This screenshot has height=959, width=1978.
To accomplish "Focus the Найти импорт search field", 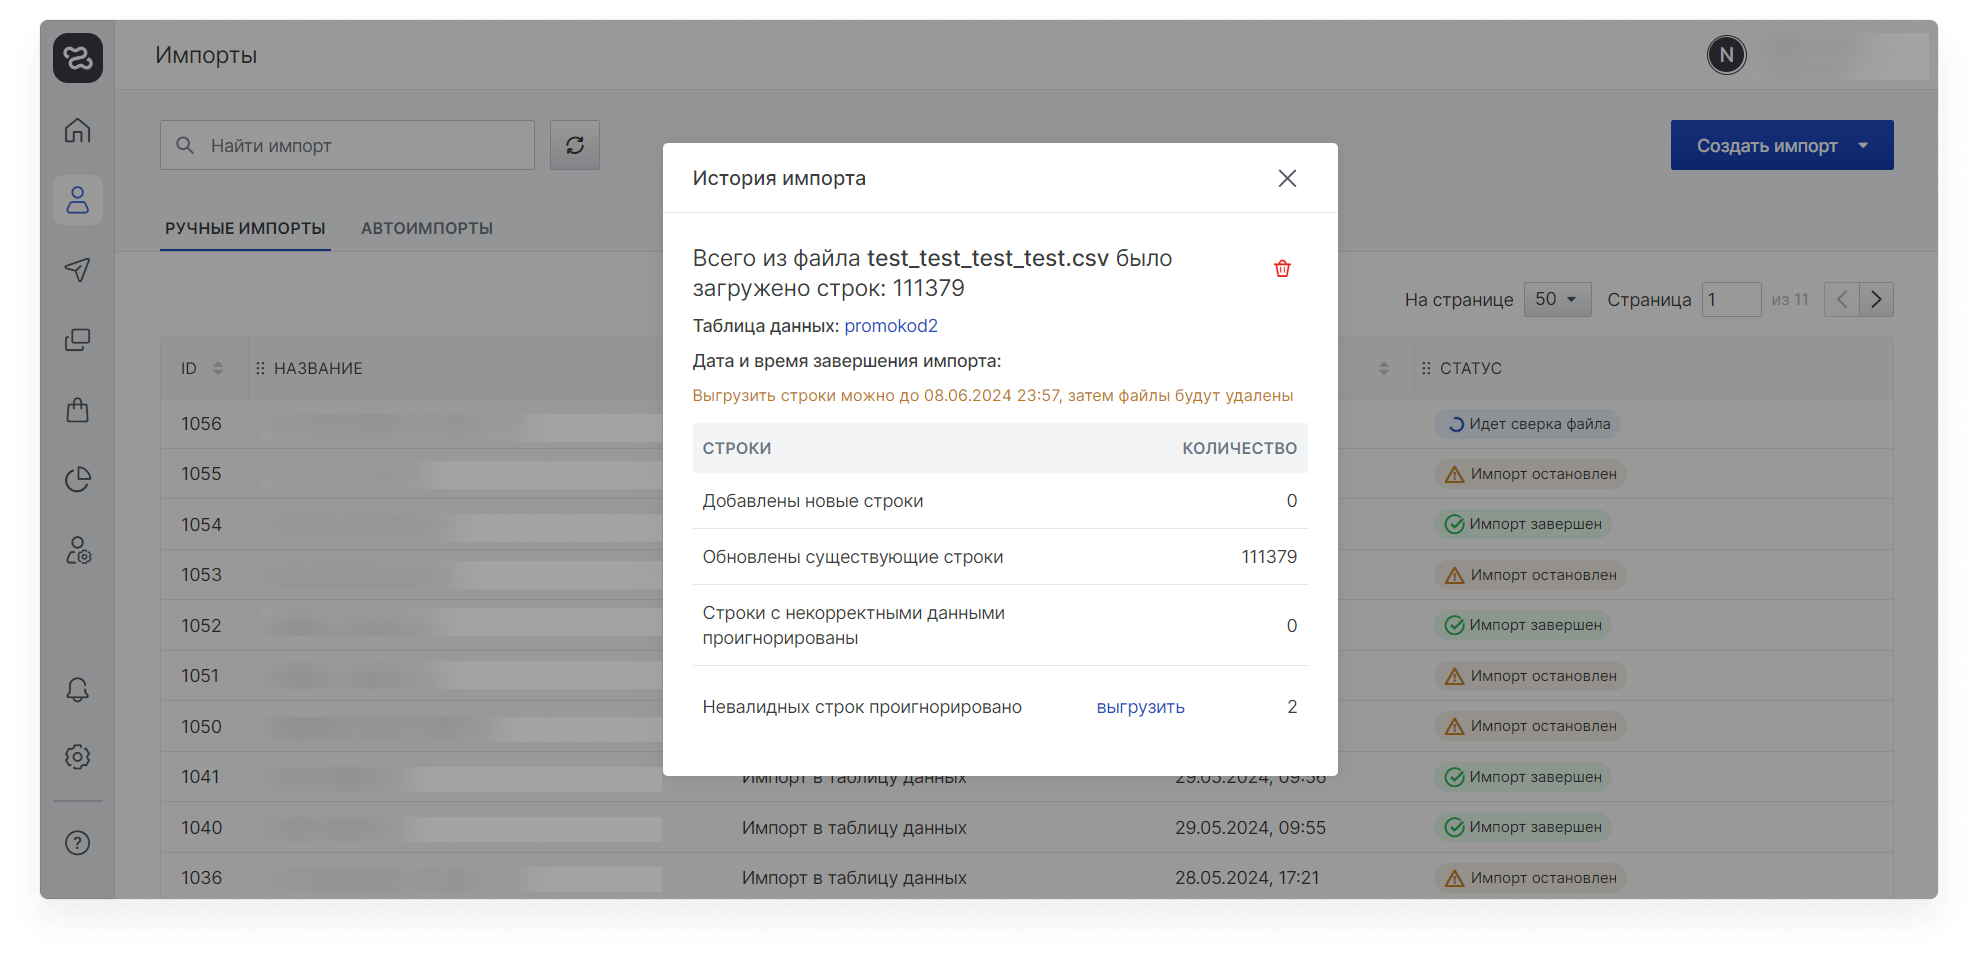I will 347,145.
